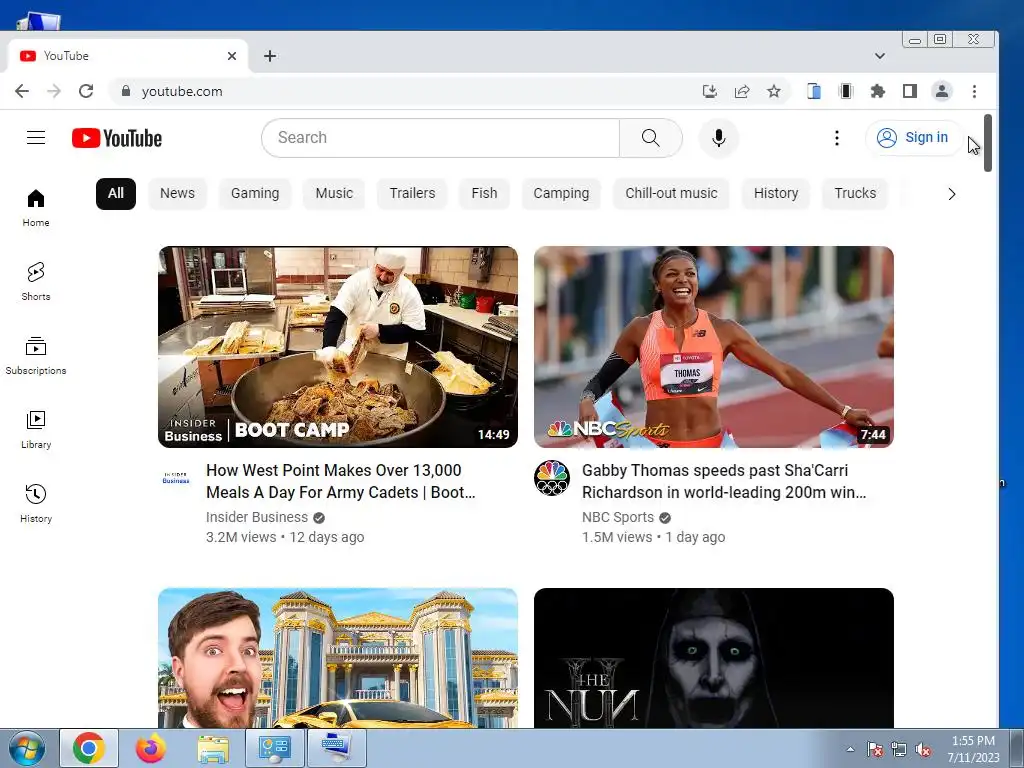Launch Firefox from the taskbar

[x=151, y=748]
